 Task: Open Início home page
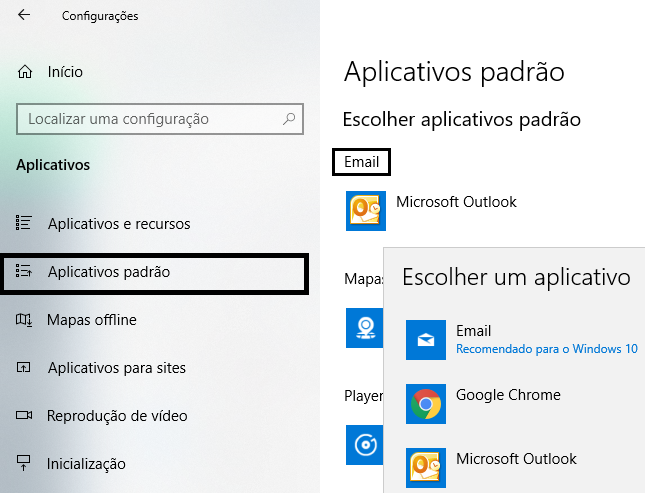49,72
